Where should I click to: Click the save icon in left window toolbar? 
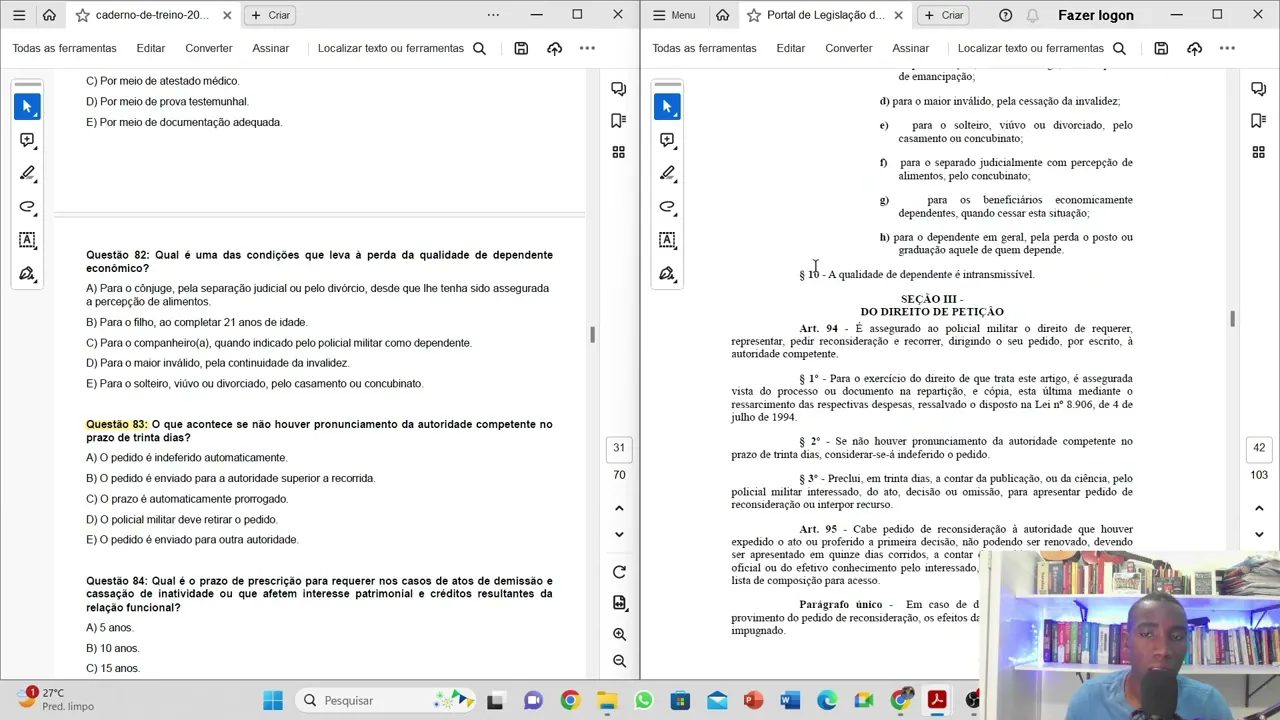tap(521, 48)
